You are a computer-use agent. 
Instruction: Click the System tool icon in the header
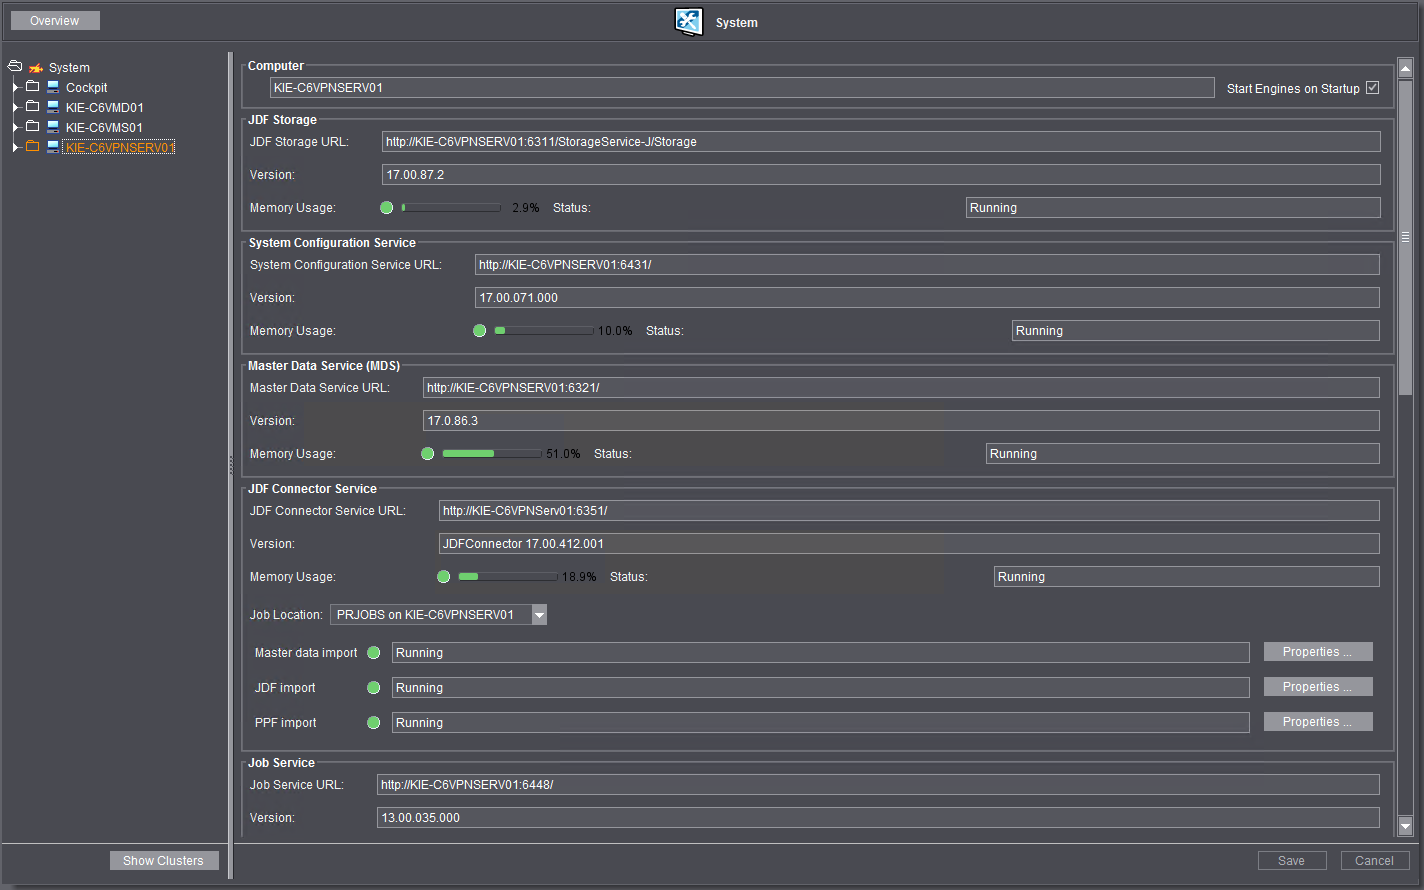(688, 21)
